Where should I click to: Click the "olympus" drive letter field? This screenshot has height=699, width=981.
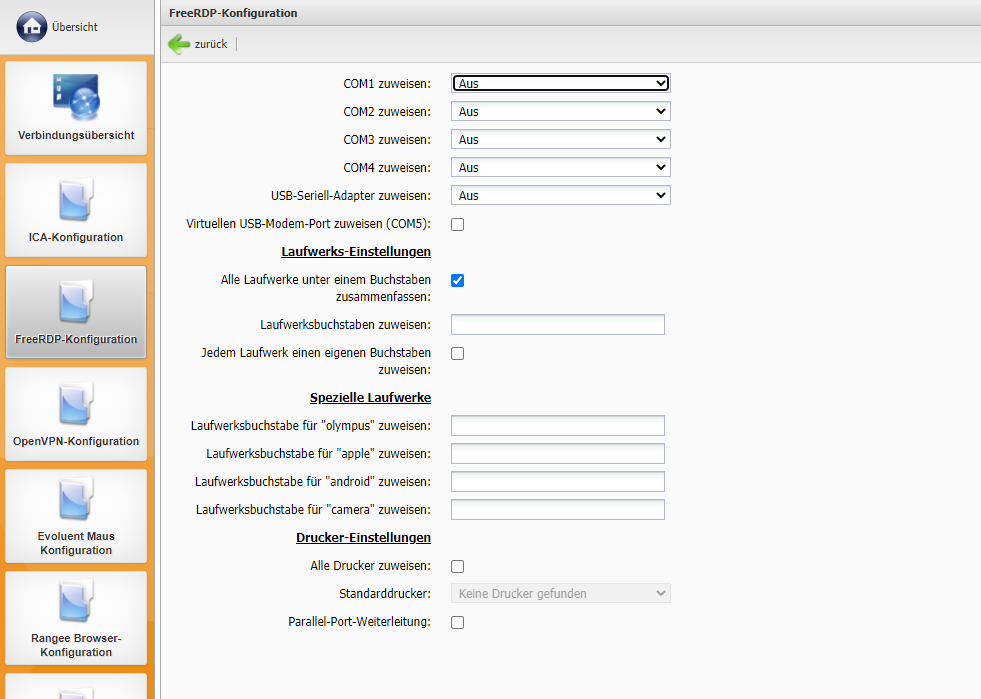tap(557, 426)
